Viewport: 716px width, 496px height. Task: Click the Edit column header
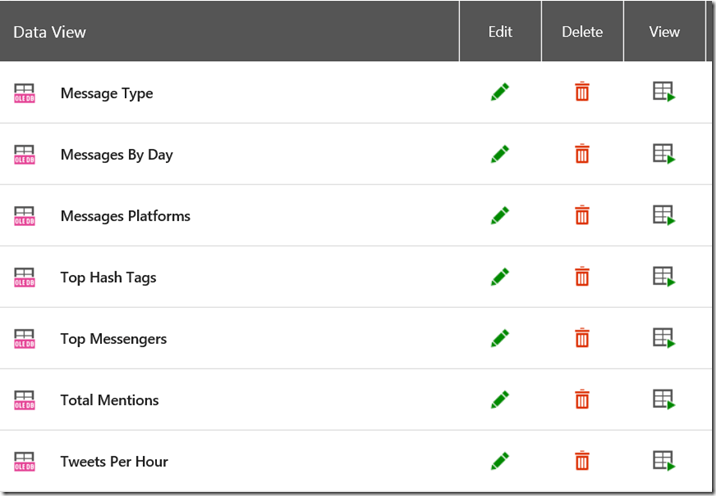500,32
